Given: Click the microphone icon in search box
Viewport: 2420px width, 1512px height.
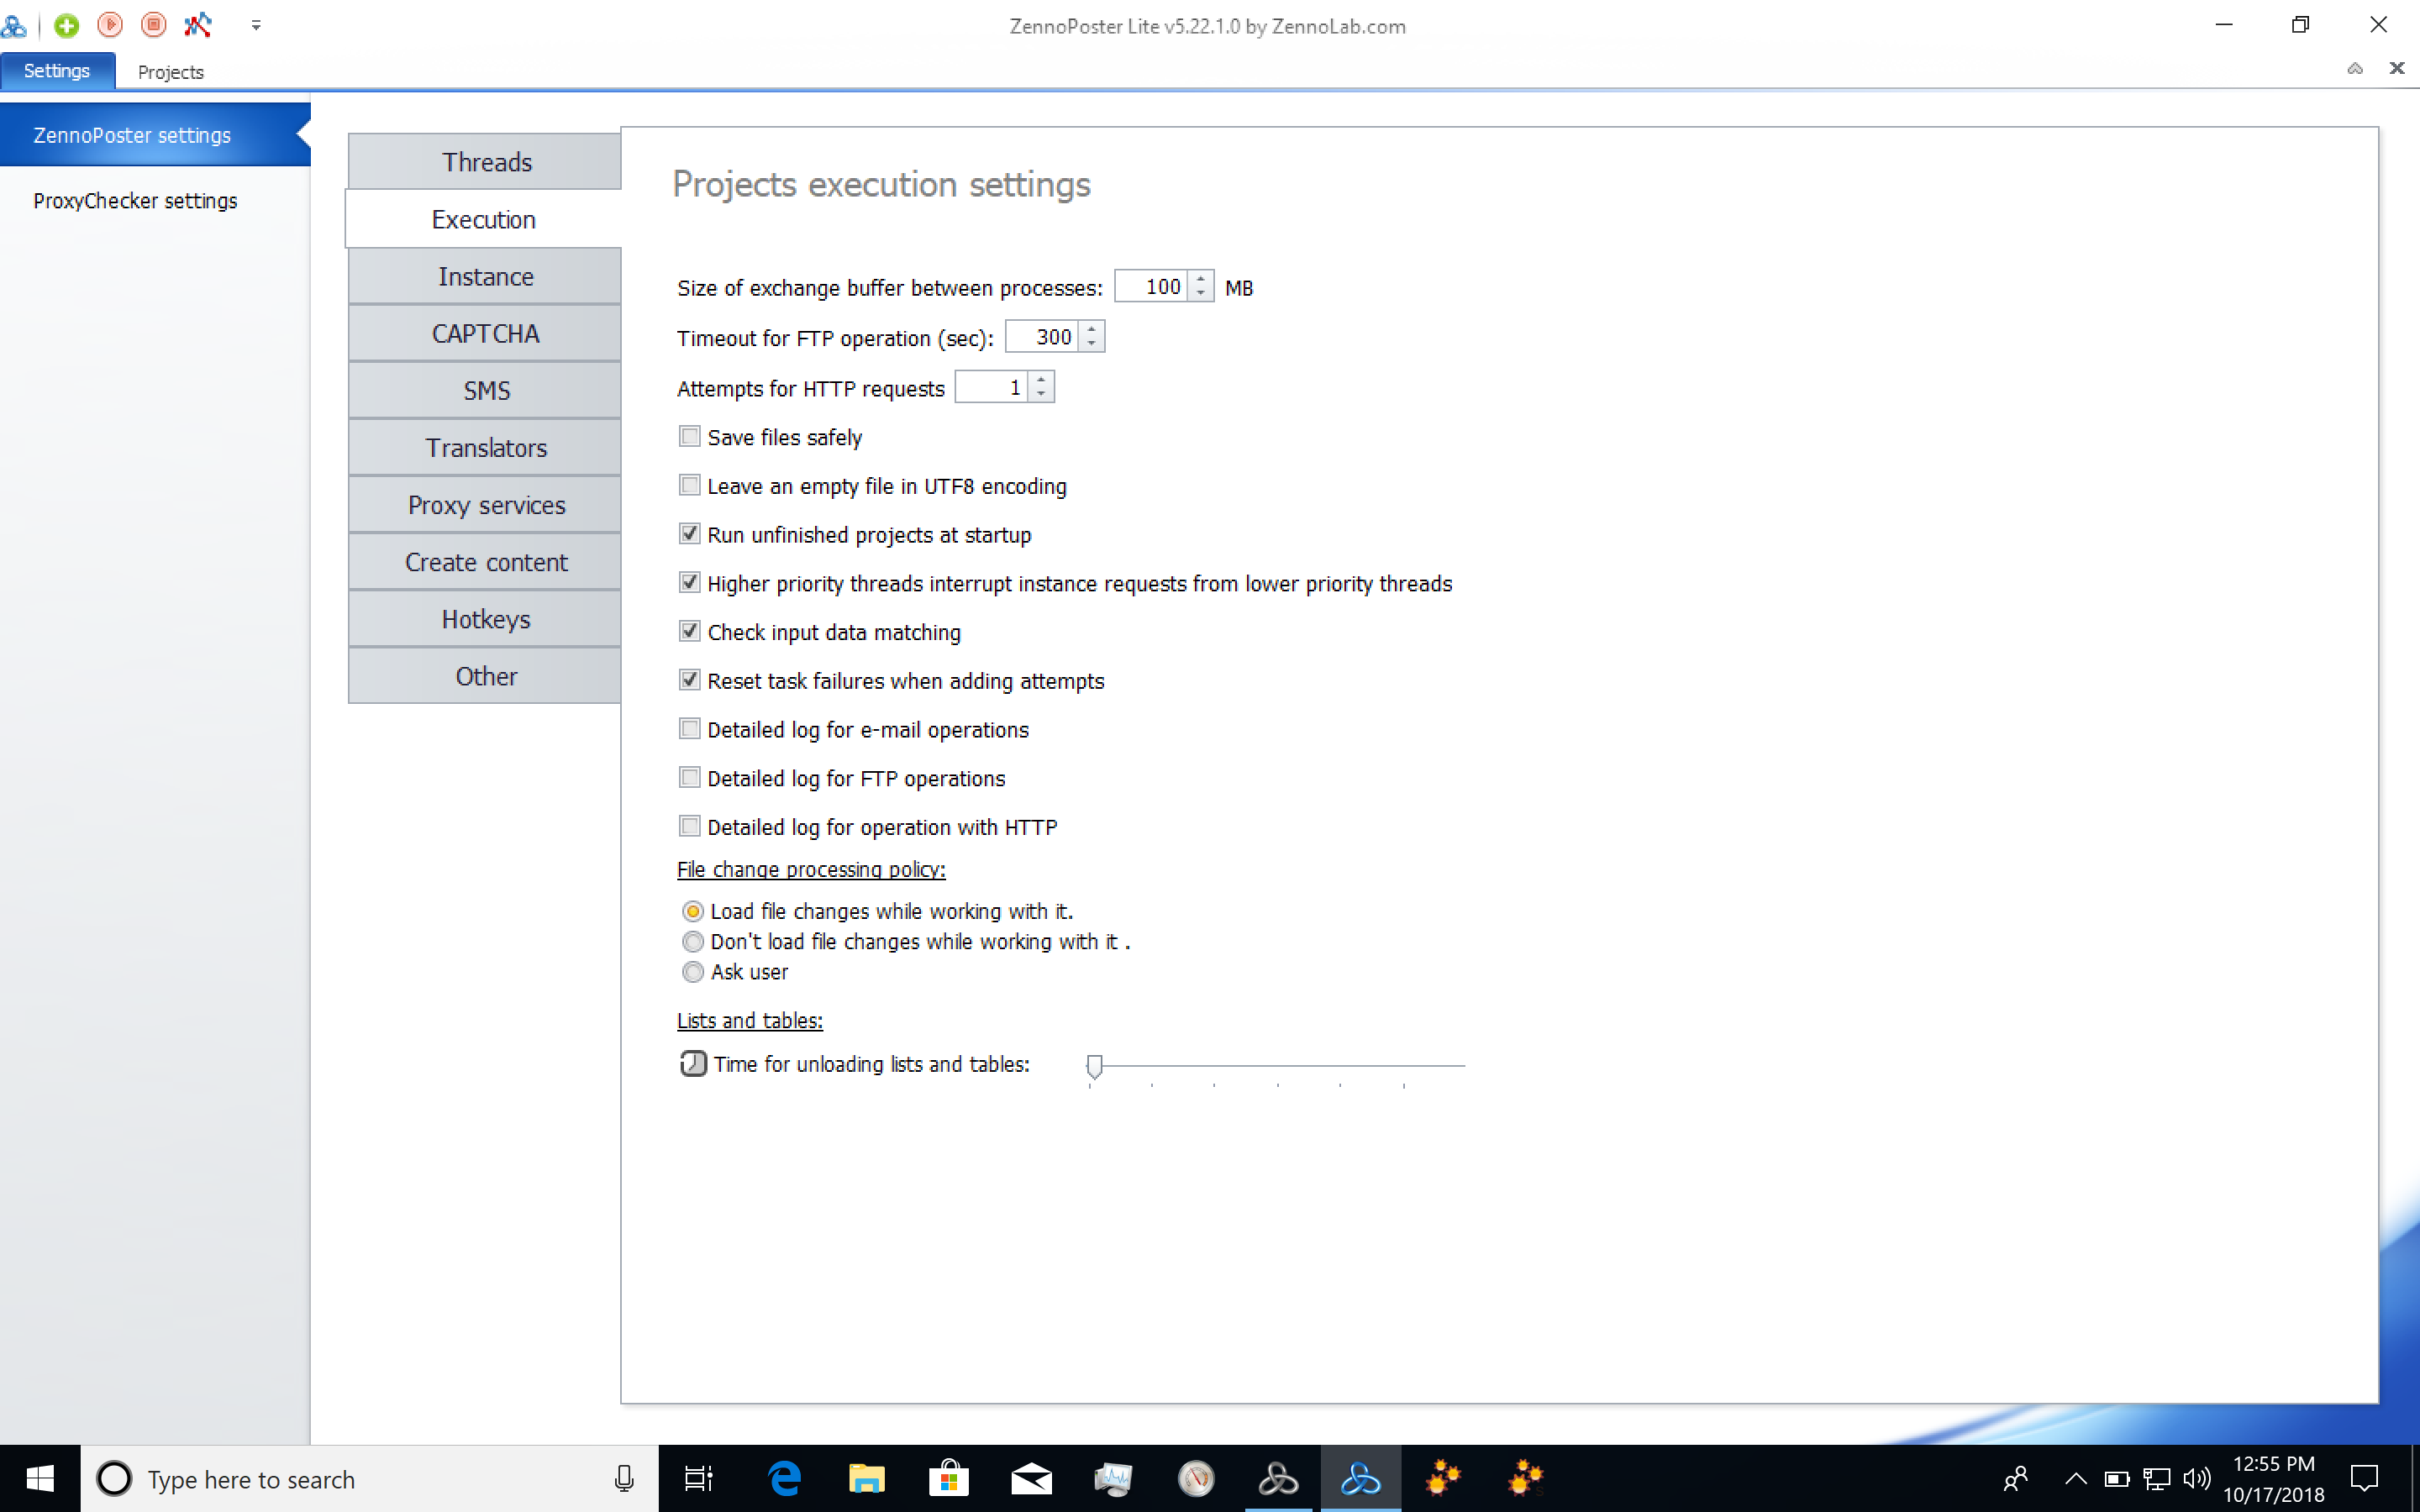Looking at the screenshot, I should [x=624, y=1478].
